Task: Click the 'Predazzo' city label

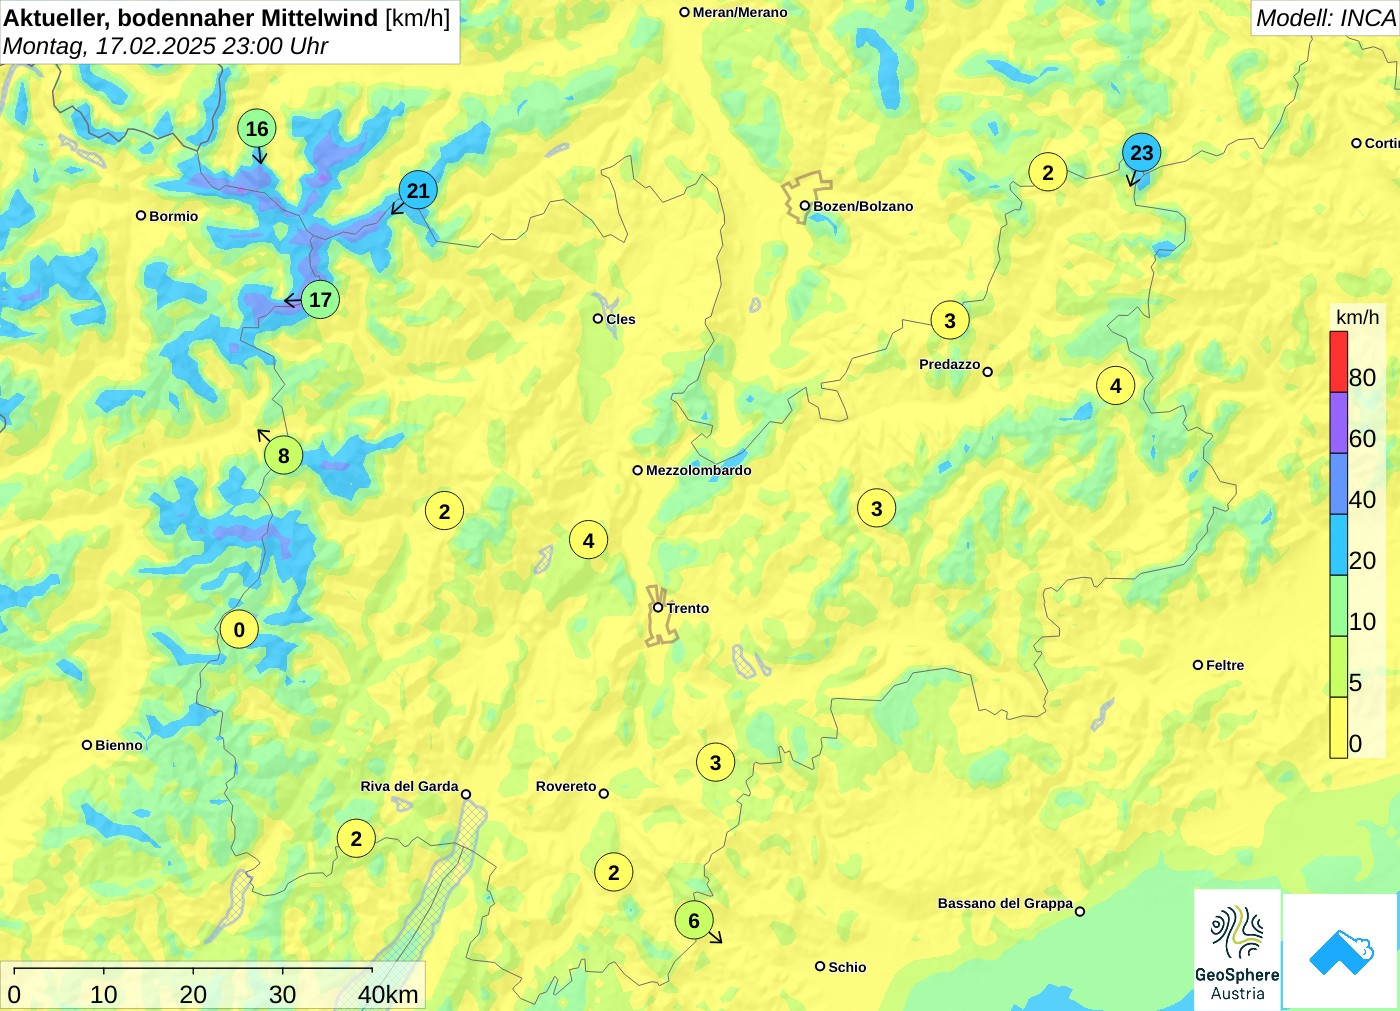Action: [x=950, y=364]
